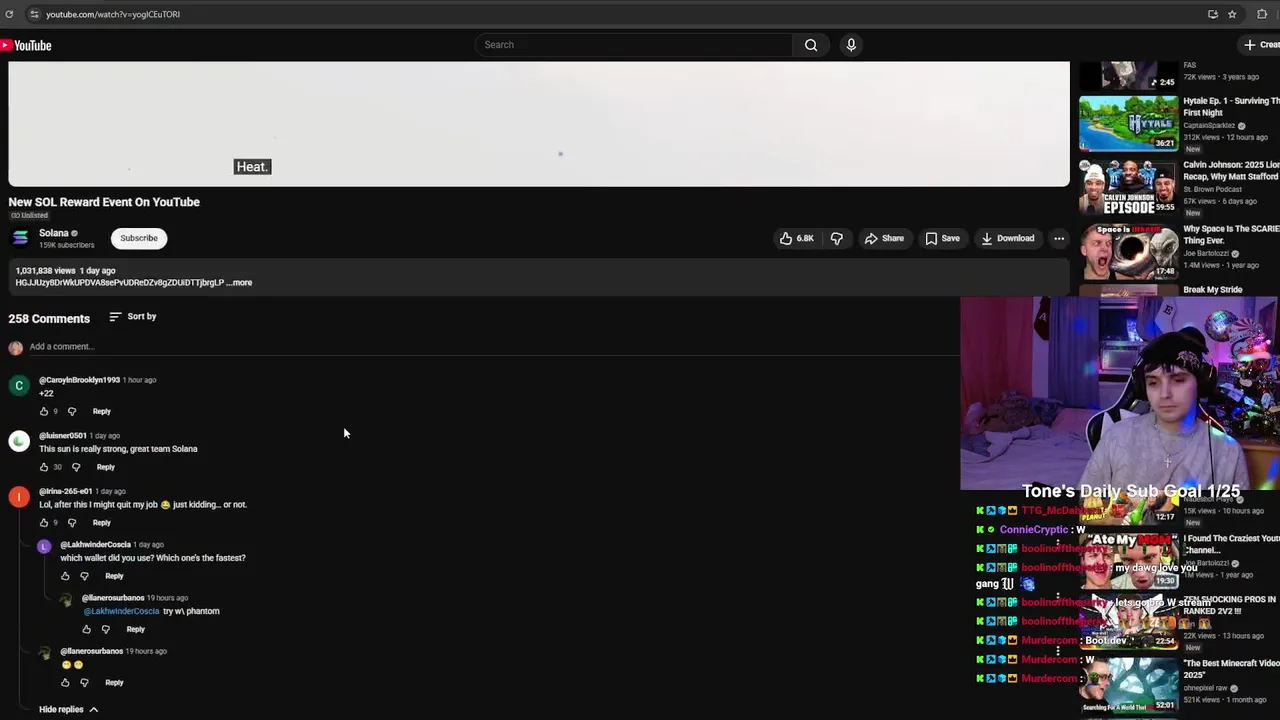The width and height of the screenshot is (1280, 720).
Task: Click the install app icon in address bar
Action: click(x=1213, y=14)
